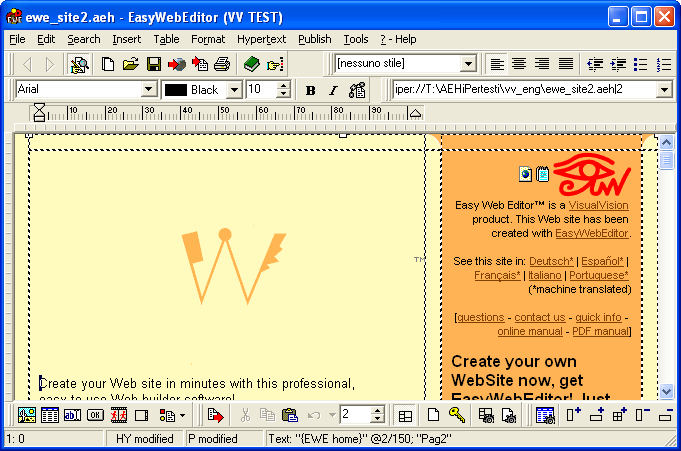The width and height of the screenshot is (681, 451).
Task: Insert text field (abl) icon
Action: point(72,415)
